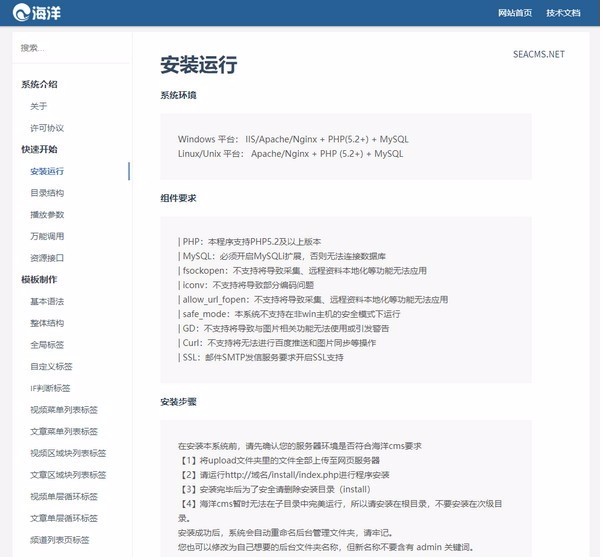Viewport: 603px width, 560px height.
Task: Click the Linux/Unix 平台 requirements line
Action: 292,154
